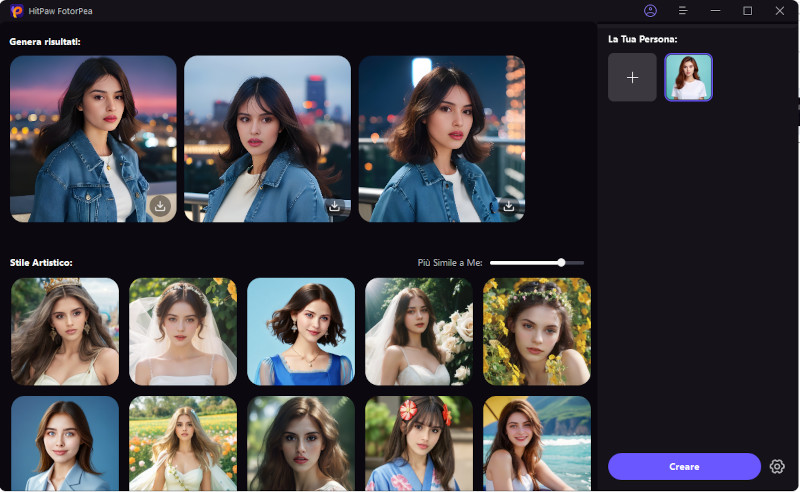Open generation settings gear icon
Viewport: 800px width, 492px height.
[x=777, y=466]
